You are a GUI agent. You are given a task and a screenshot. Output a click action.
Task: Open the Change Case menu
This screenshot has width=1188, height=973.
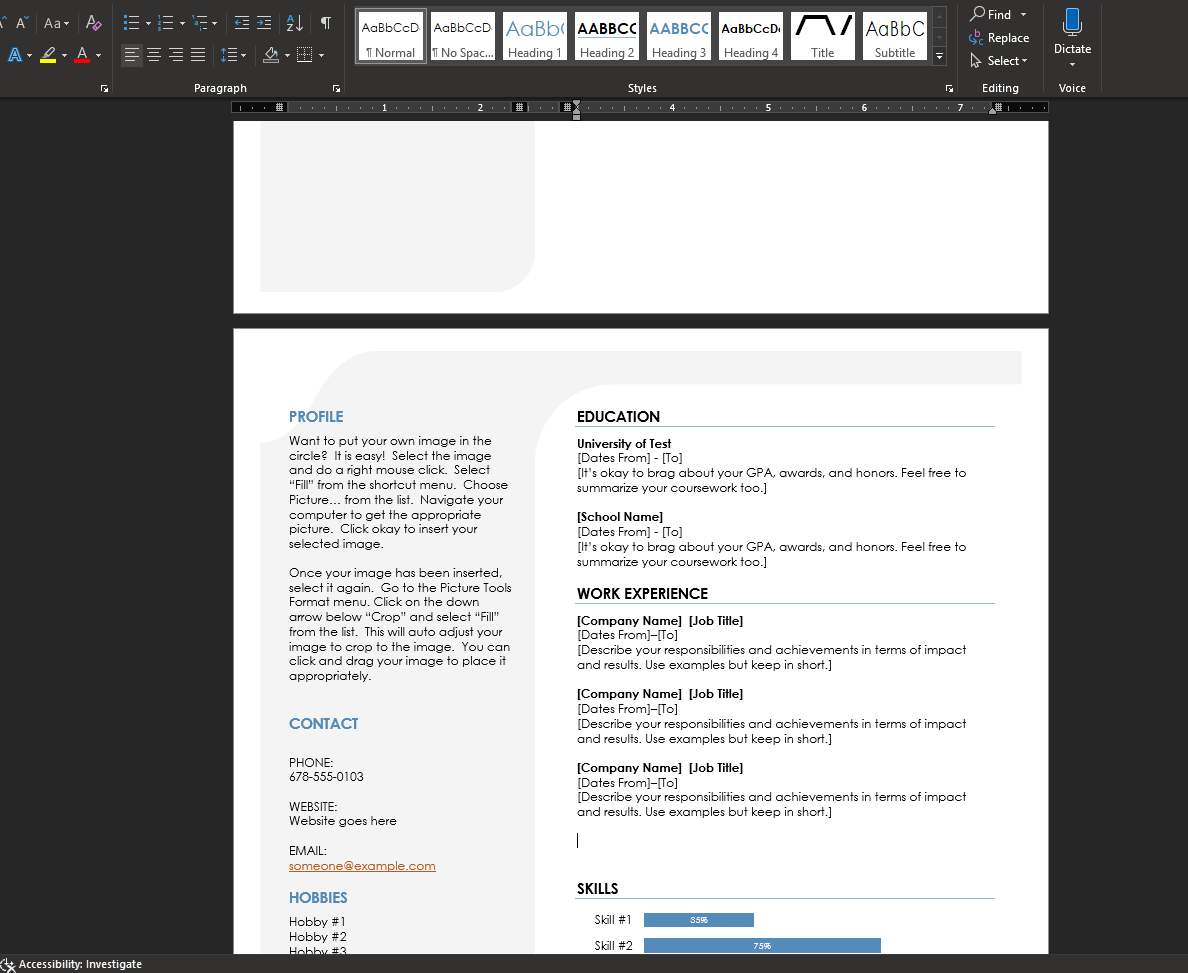click(x=56, y=23)
